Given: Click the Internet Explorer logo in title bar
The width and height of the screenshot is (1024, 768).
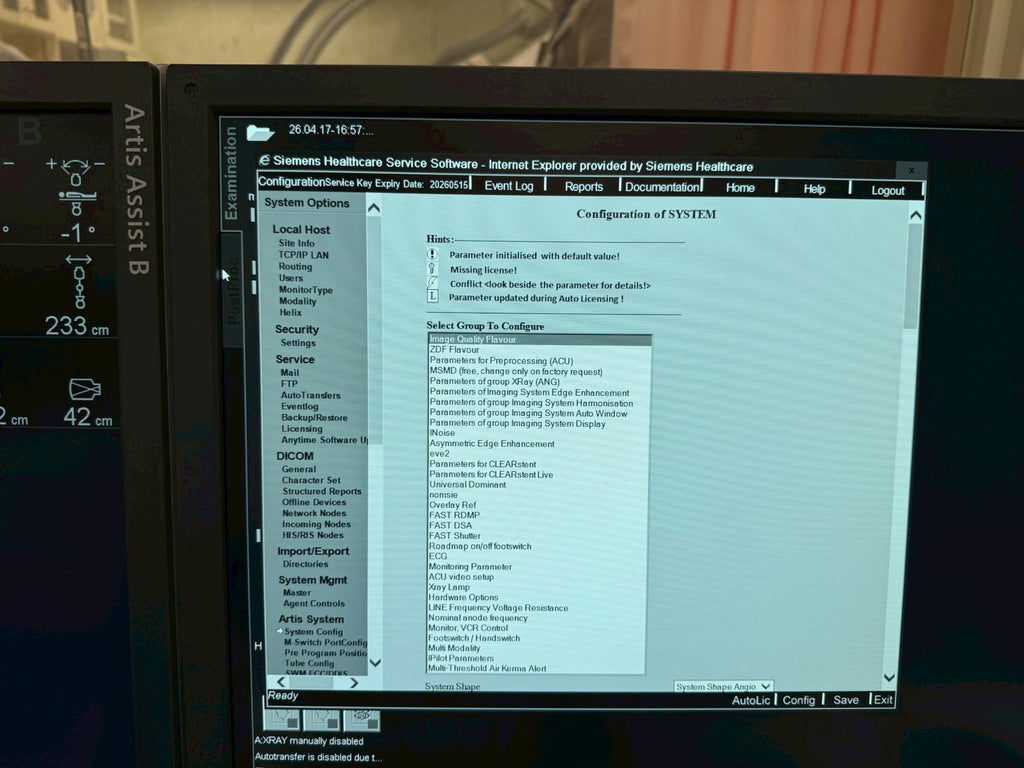Looking at the screenshot, I should pos(264,160).
